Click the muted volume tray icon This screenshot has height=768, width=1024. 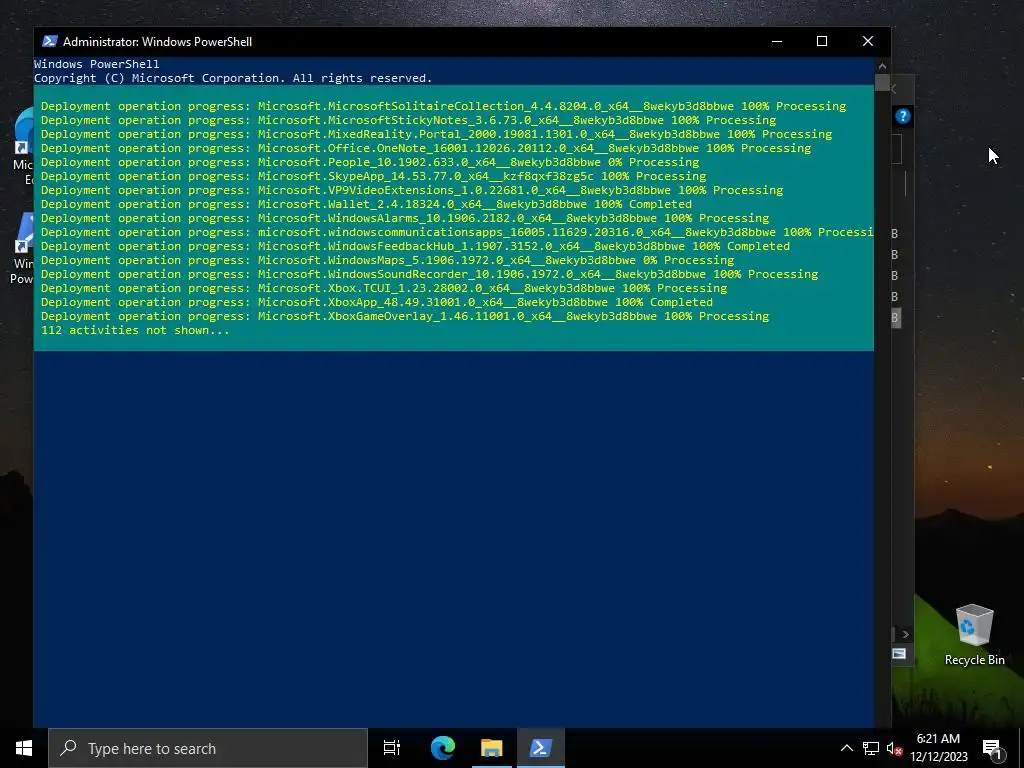coord(894,748)
